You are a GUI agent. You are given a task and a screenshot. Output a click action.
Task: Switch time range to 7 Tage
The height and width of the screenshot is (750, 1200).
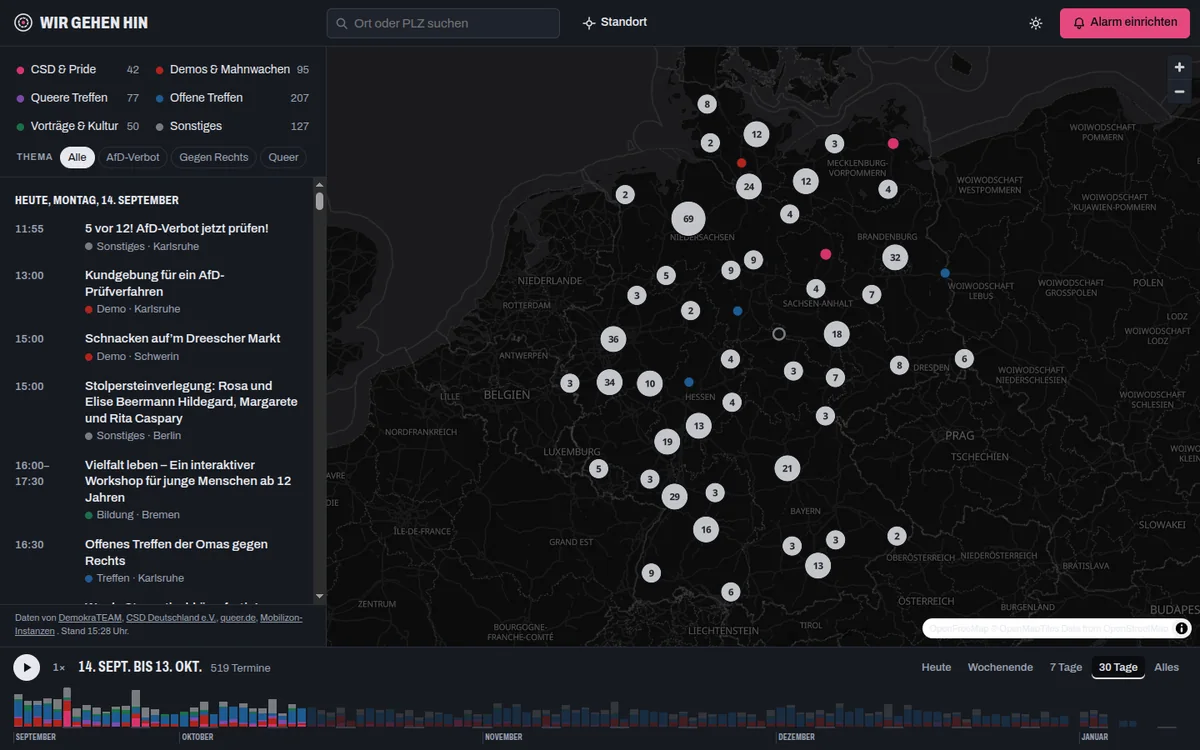coord(1065,667)
